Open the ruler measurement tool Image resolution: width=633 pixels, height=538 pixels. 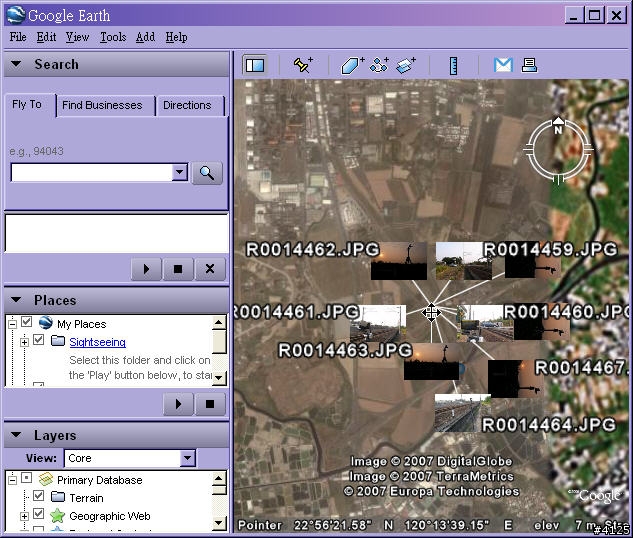453,65
